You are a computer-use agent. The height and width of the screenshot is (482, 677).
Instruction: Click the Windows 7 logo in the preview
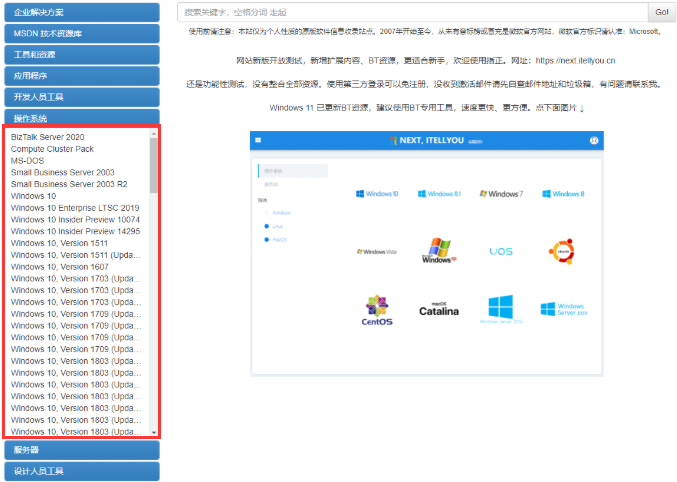tap(500, 193)
